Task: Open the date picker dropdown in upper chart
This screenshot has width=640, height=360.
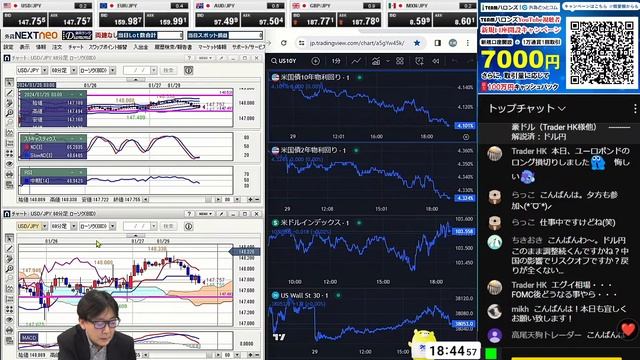Action: [153, 71]
